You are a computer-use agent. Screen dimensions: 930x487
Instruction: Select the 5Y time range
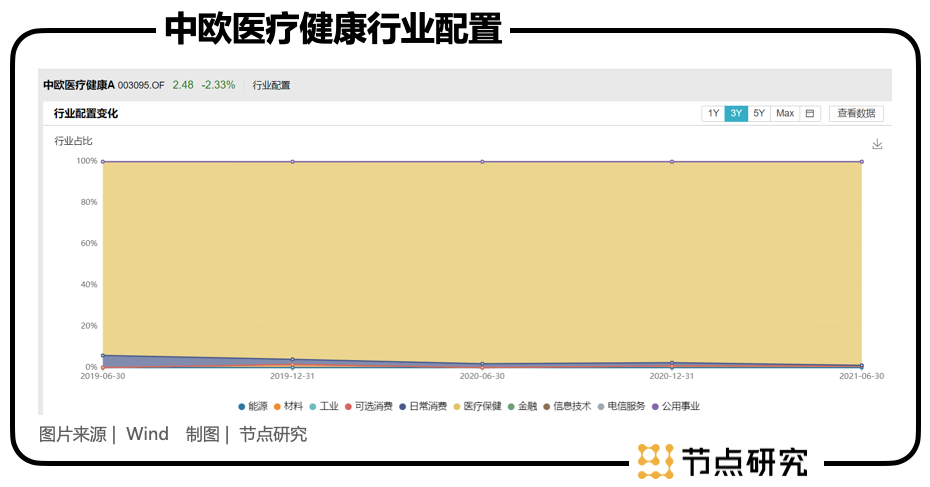(x=759, y=114)
